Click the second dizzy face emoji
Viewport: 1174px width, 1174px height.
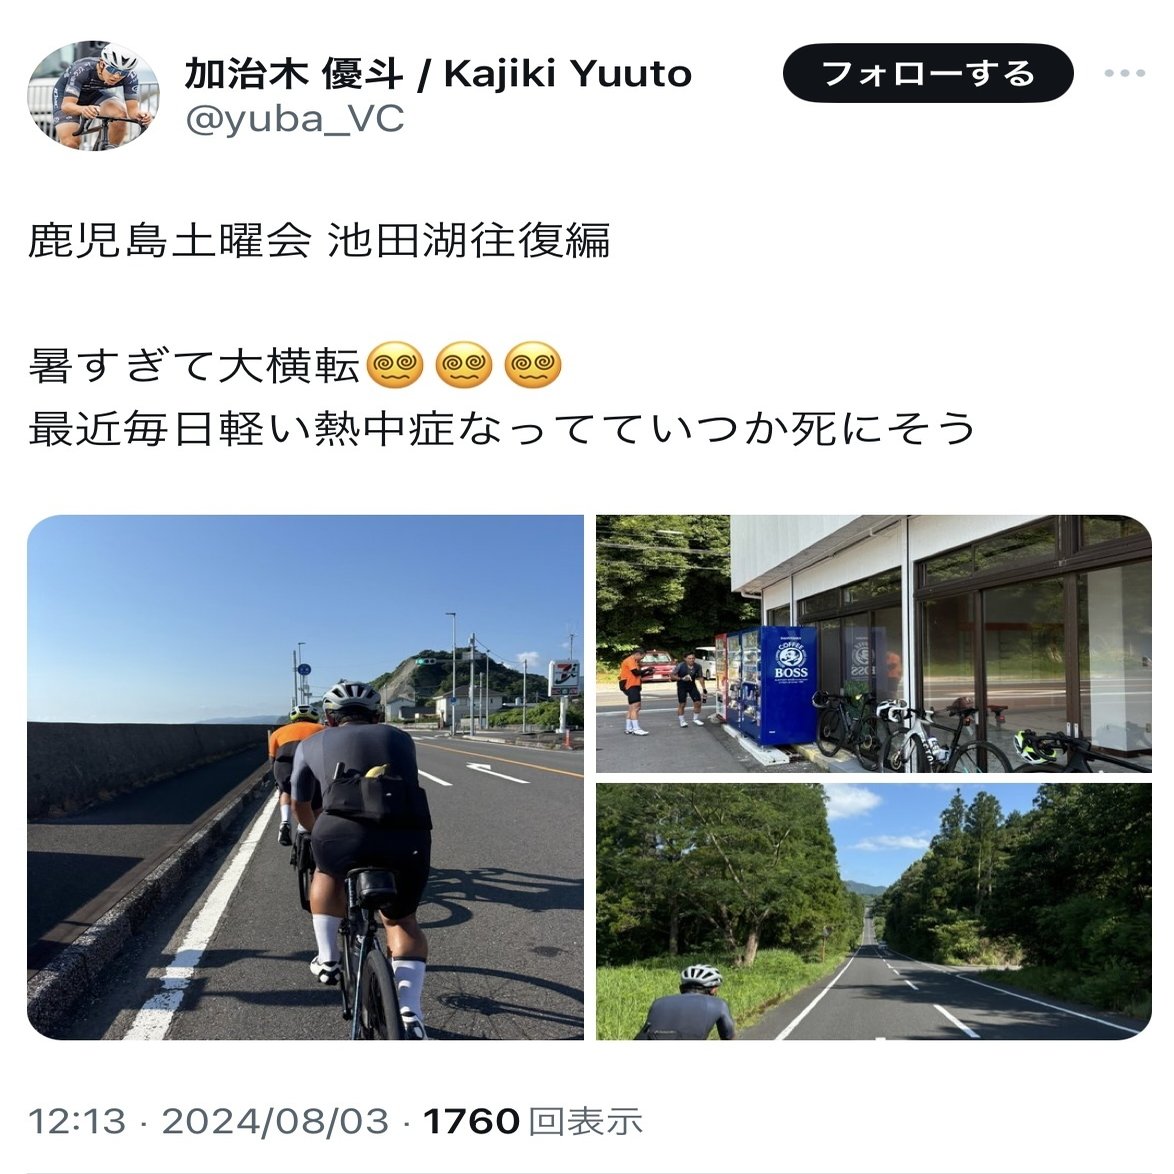[x=464, y=365]
